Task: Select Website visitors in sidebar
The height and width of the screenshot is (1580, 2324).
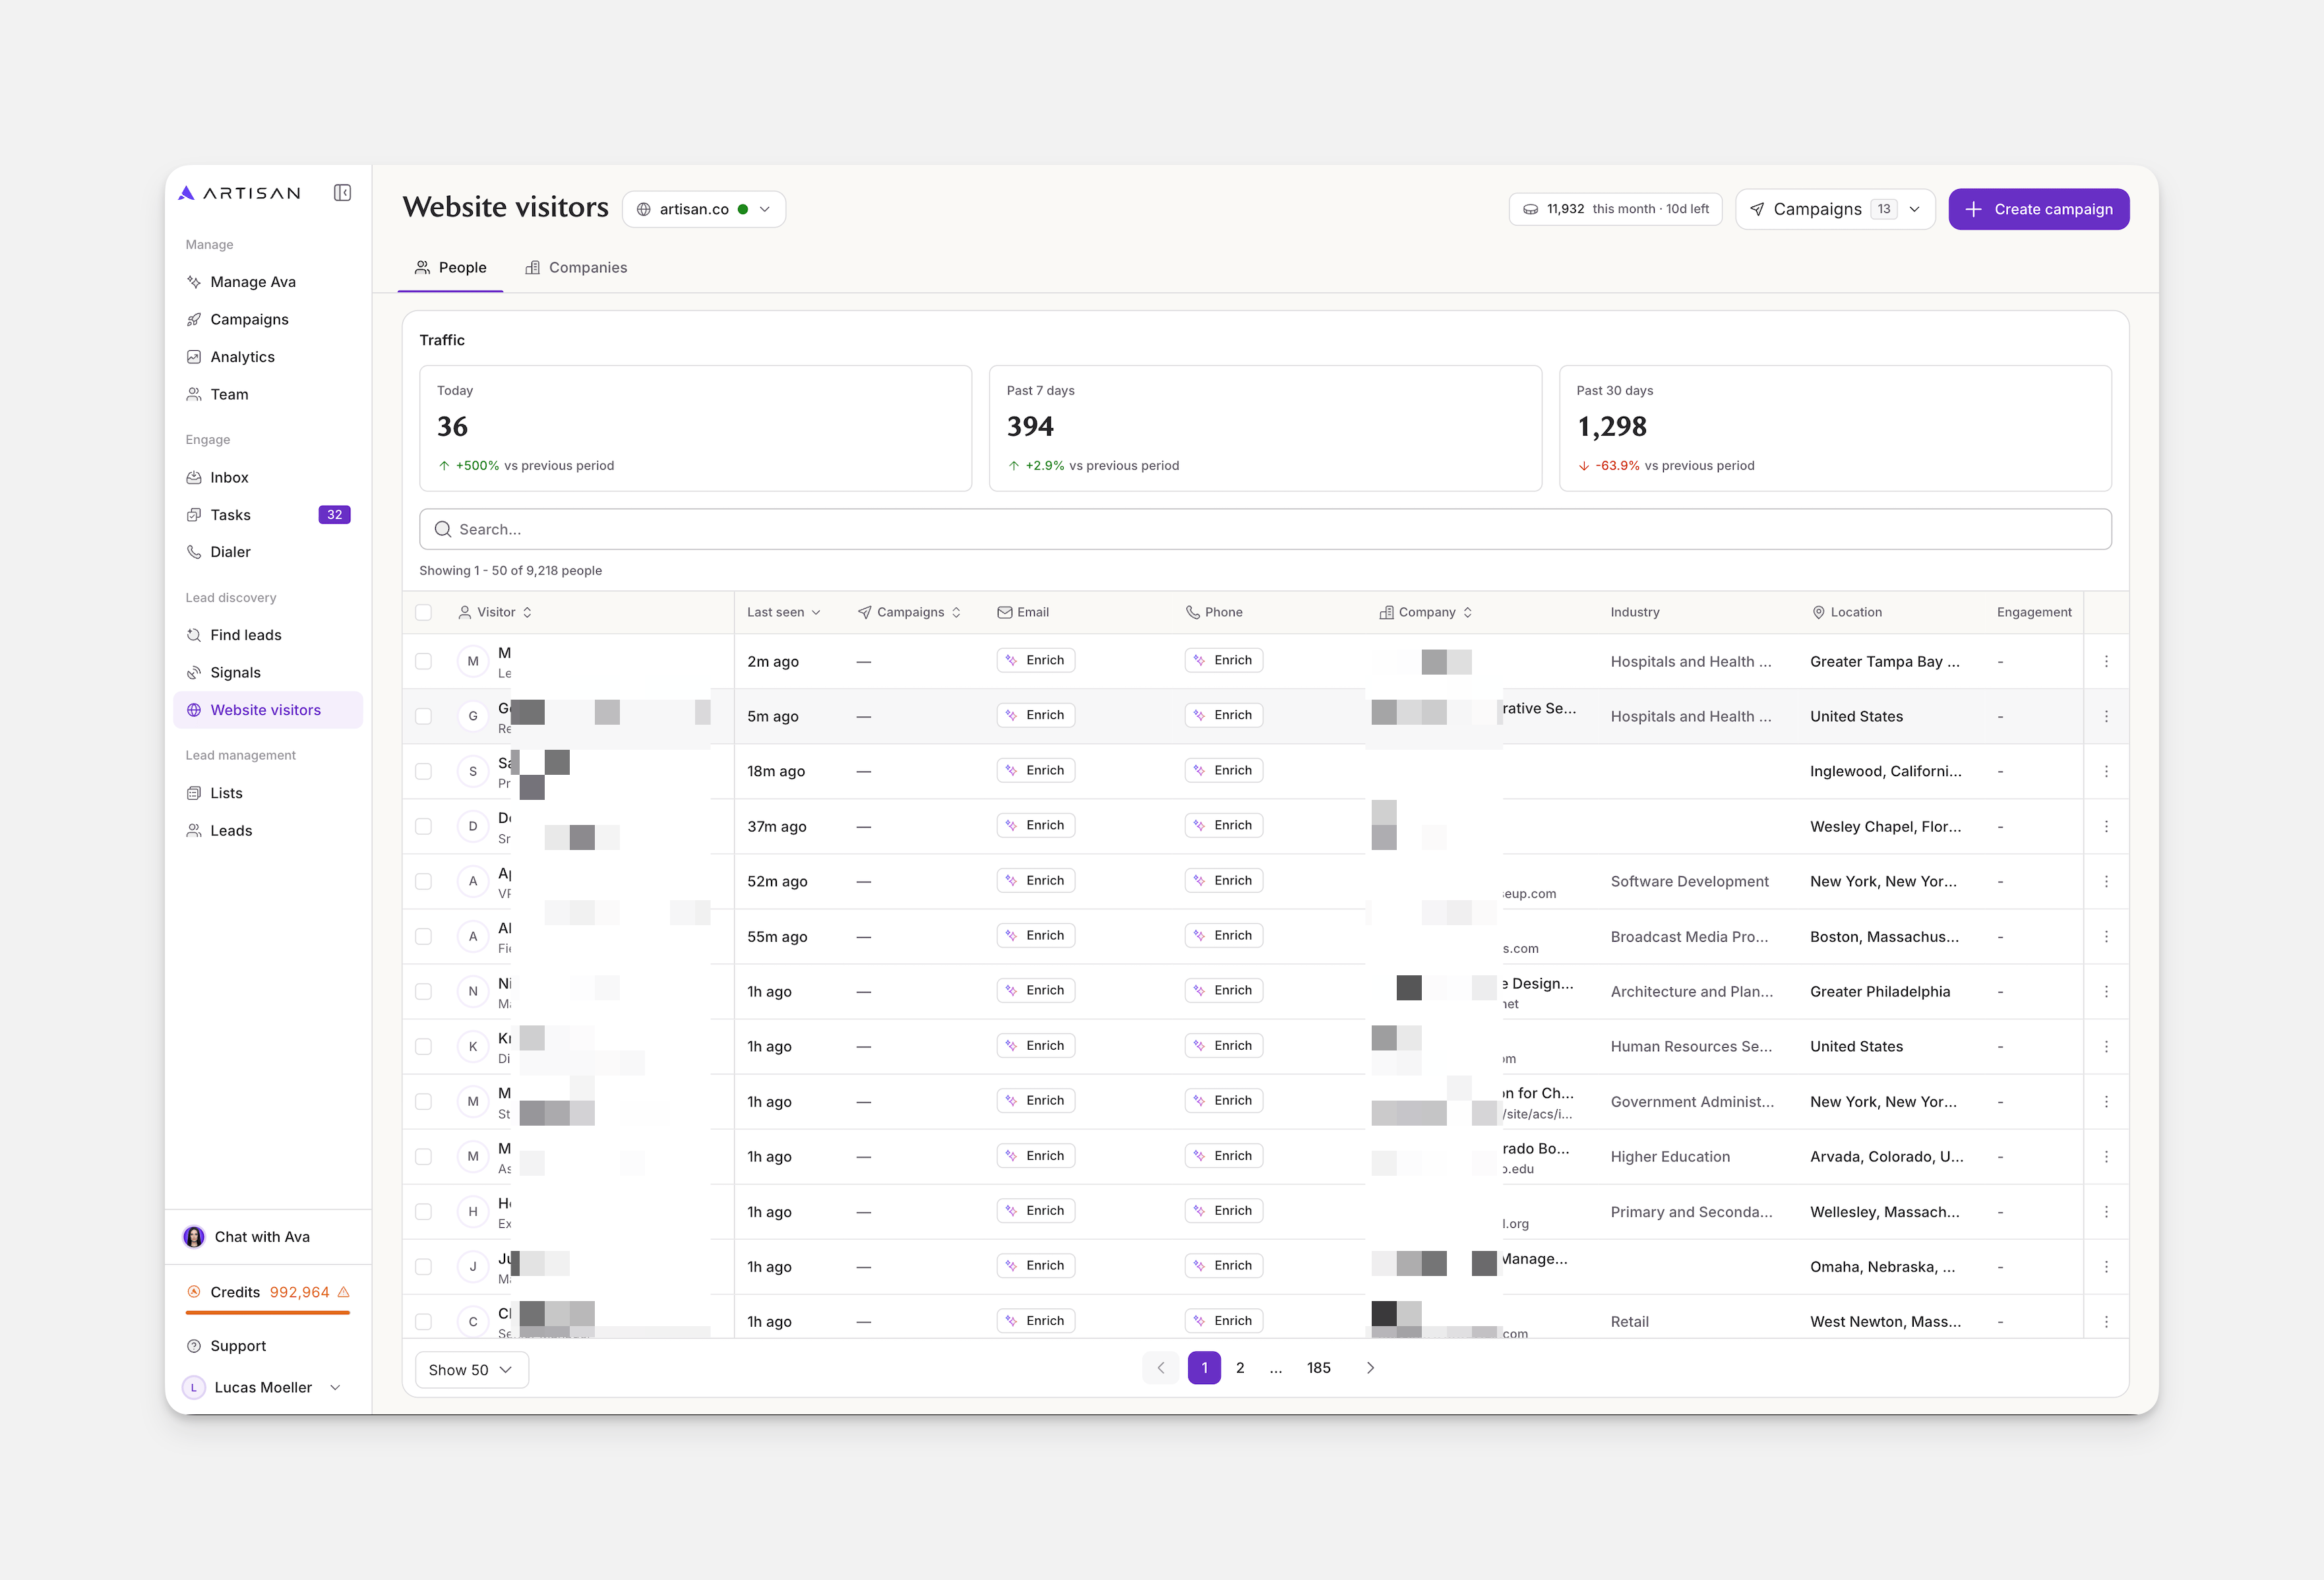Action: point(268,710)
